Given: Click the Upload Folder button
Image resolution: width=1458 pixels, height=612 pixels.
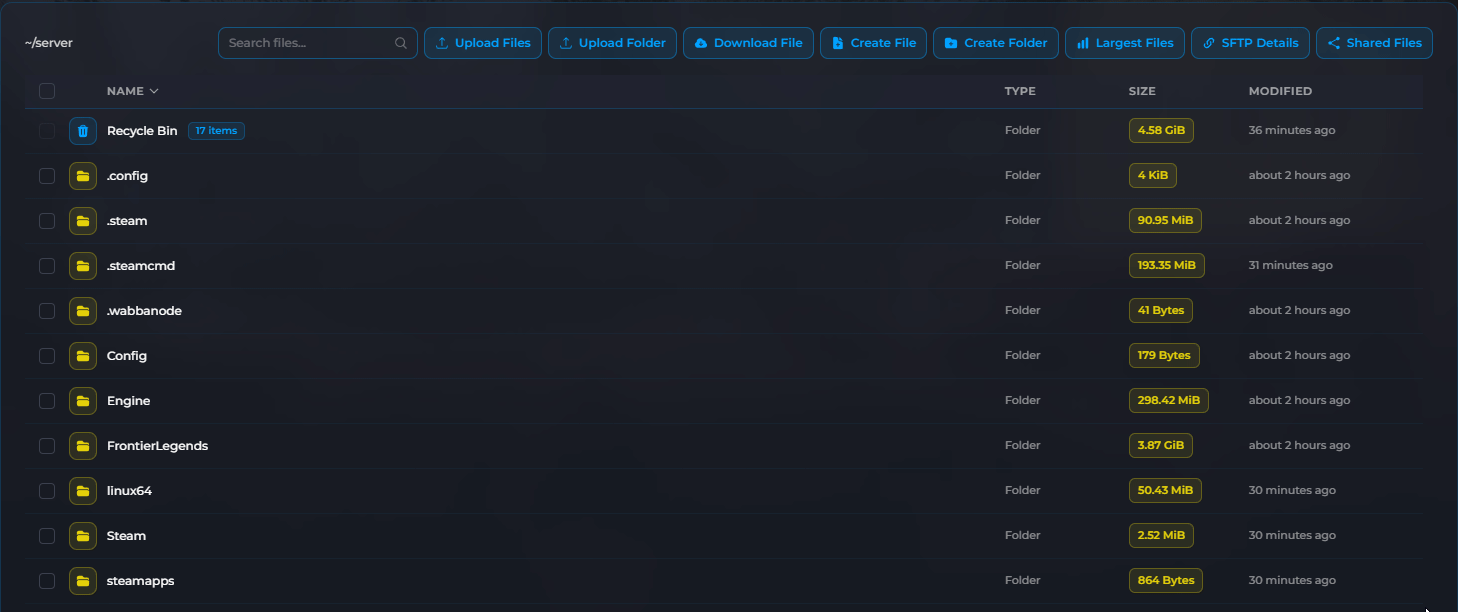Looking at the screenshot, I should coord(612,43).
